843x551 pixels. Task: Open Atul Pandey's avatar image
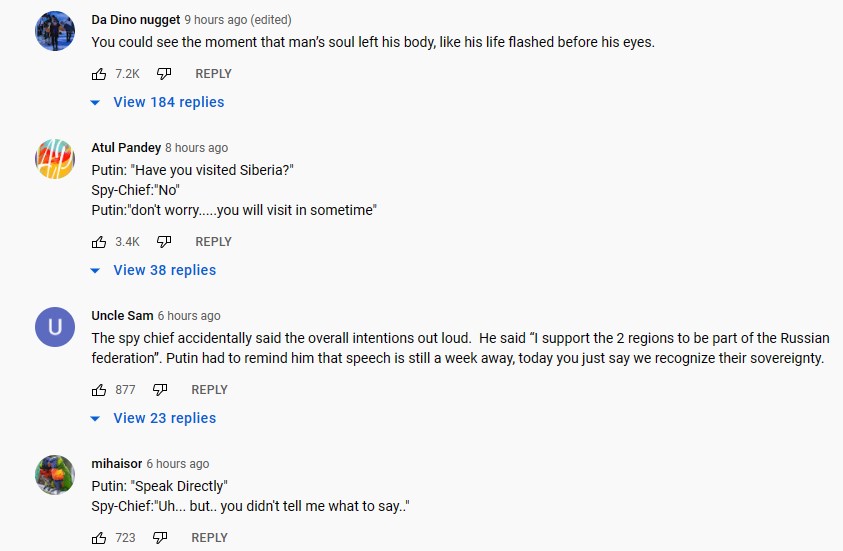55,159
